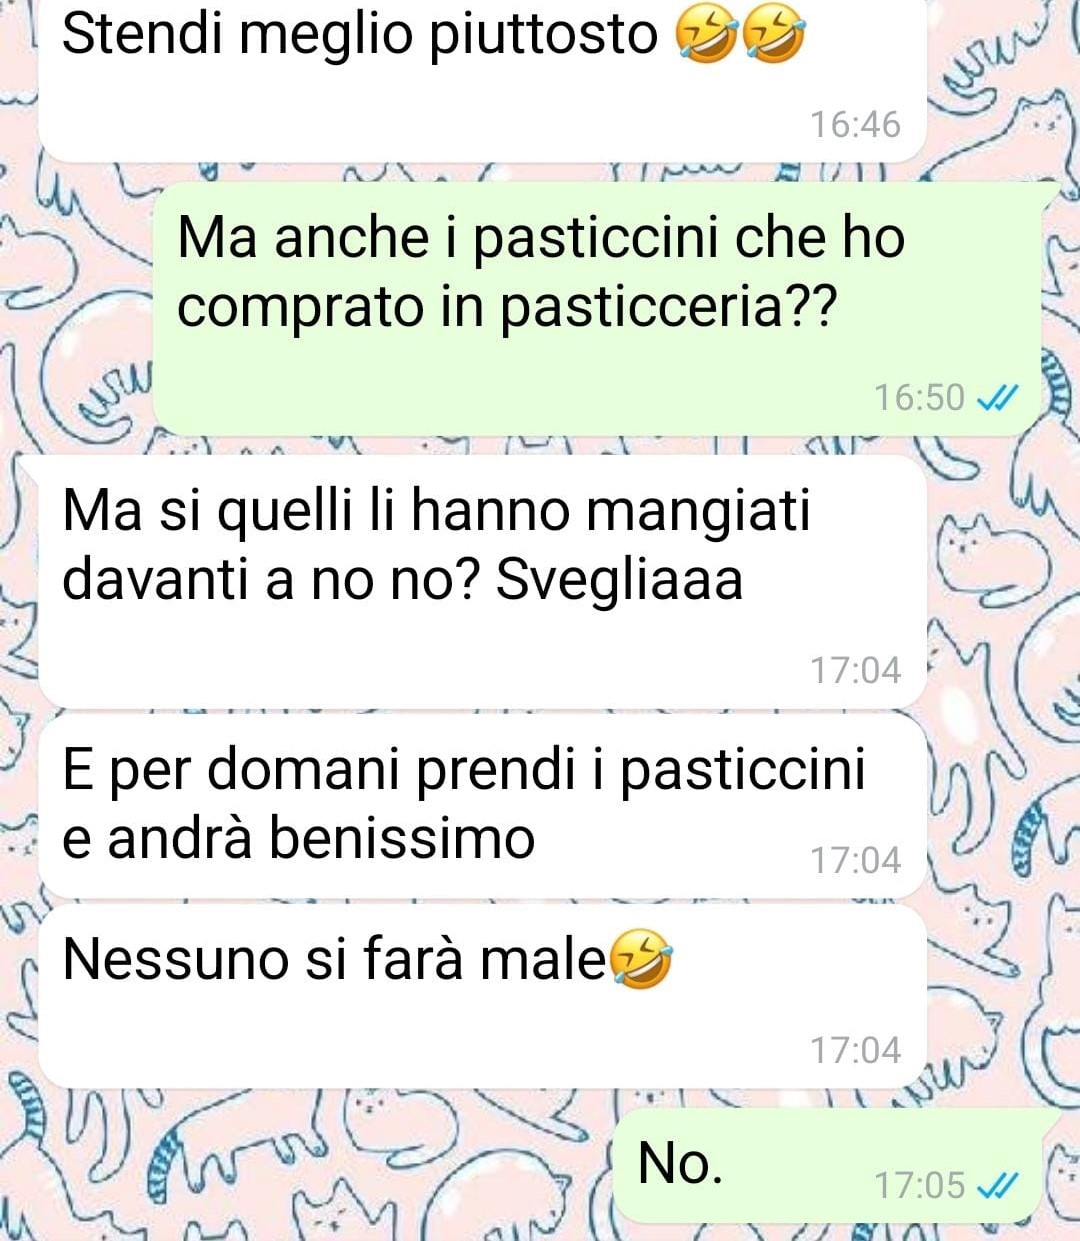Viewport: 1080px width, 1241px height.
Task: Click the 16:50 timestamp on the green bubble
Action: pyautogui.click(x=920, y=398)
